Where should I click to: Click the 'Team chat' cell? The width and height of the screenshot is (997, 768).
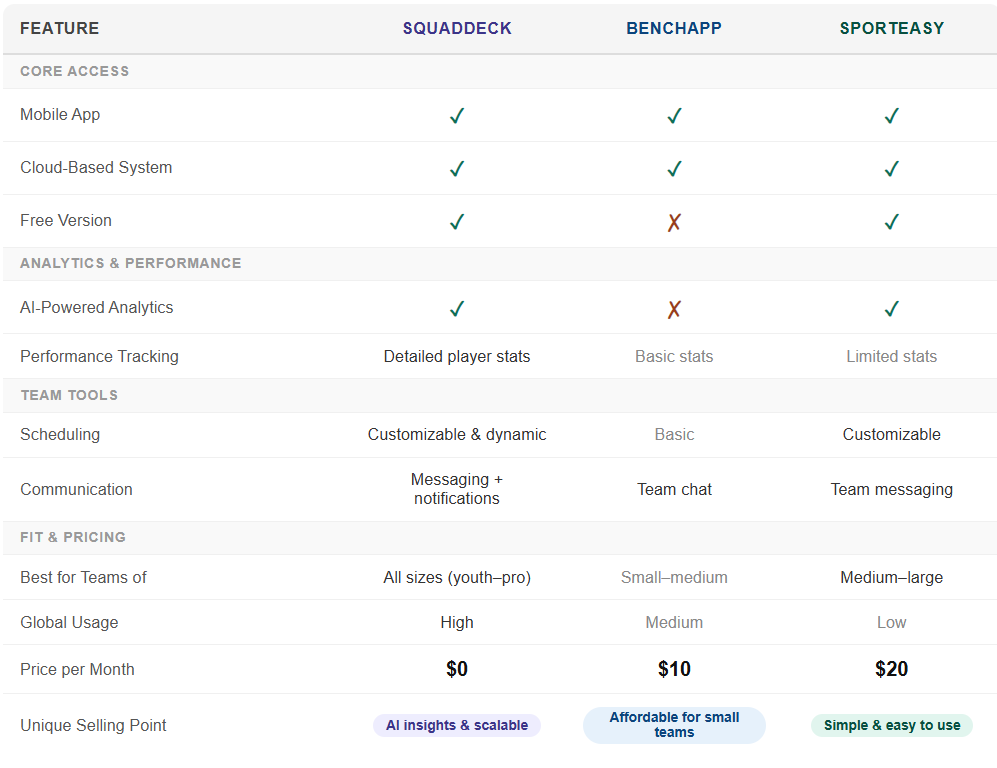(x=674, y=489)
